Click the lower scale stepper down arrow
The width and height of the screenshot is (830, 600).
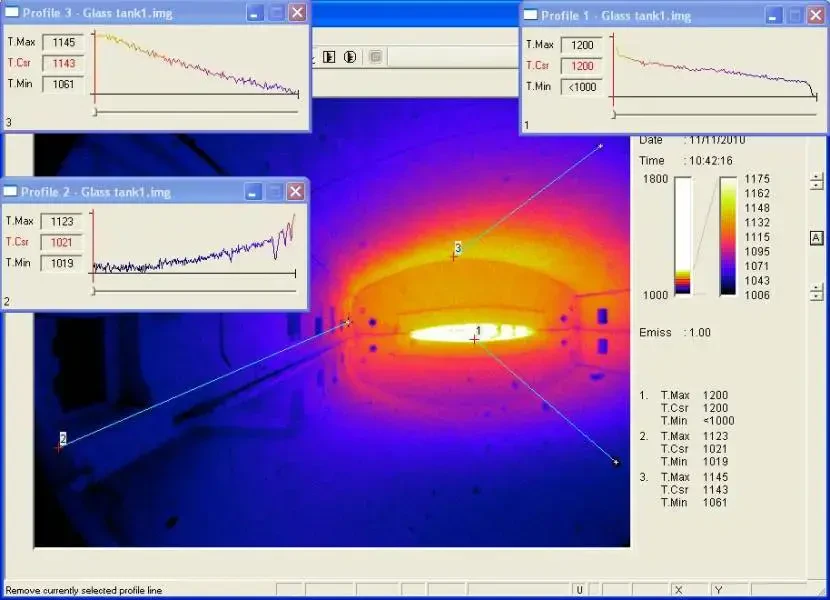point(815,297)
